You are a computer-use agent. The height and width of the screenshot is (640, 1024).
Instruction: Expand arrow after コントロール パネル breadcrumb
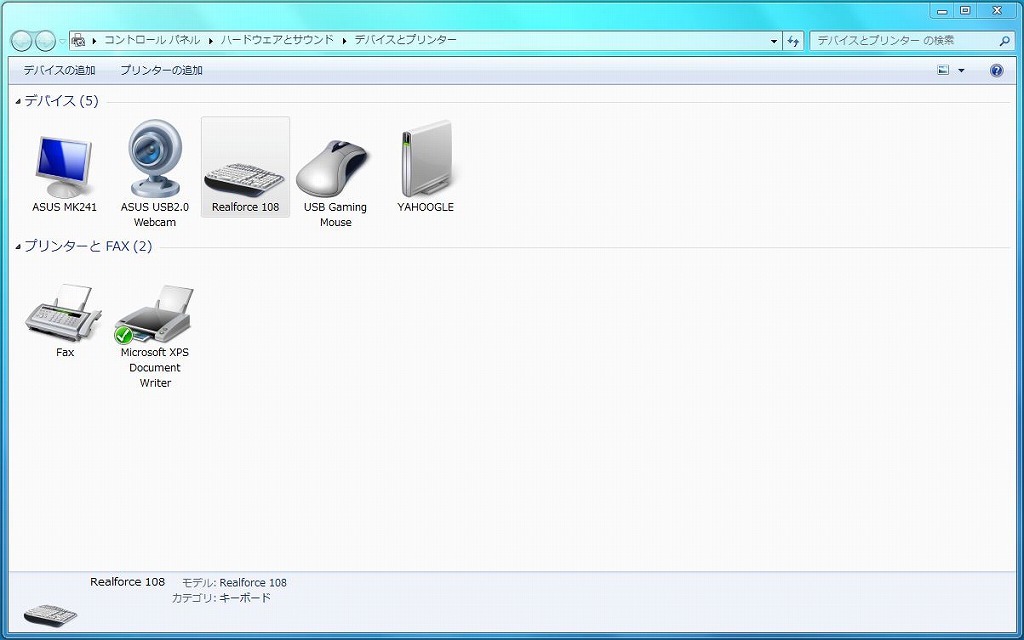(x=211, y=40)
